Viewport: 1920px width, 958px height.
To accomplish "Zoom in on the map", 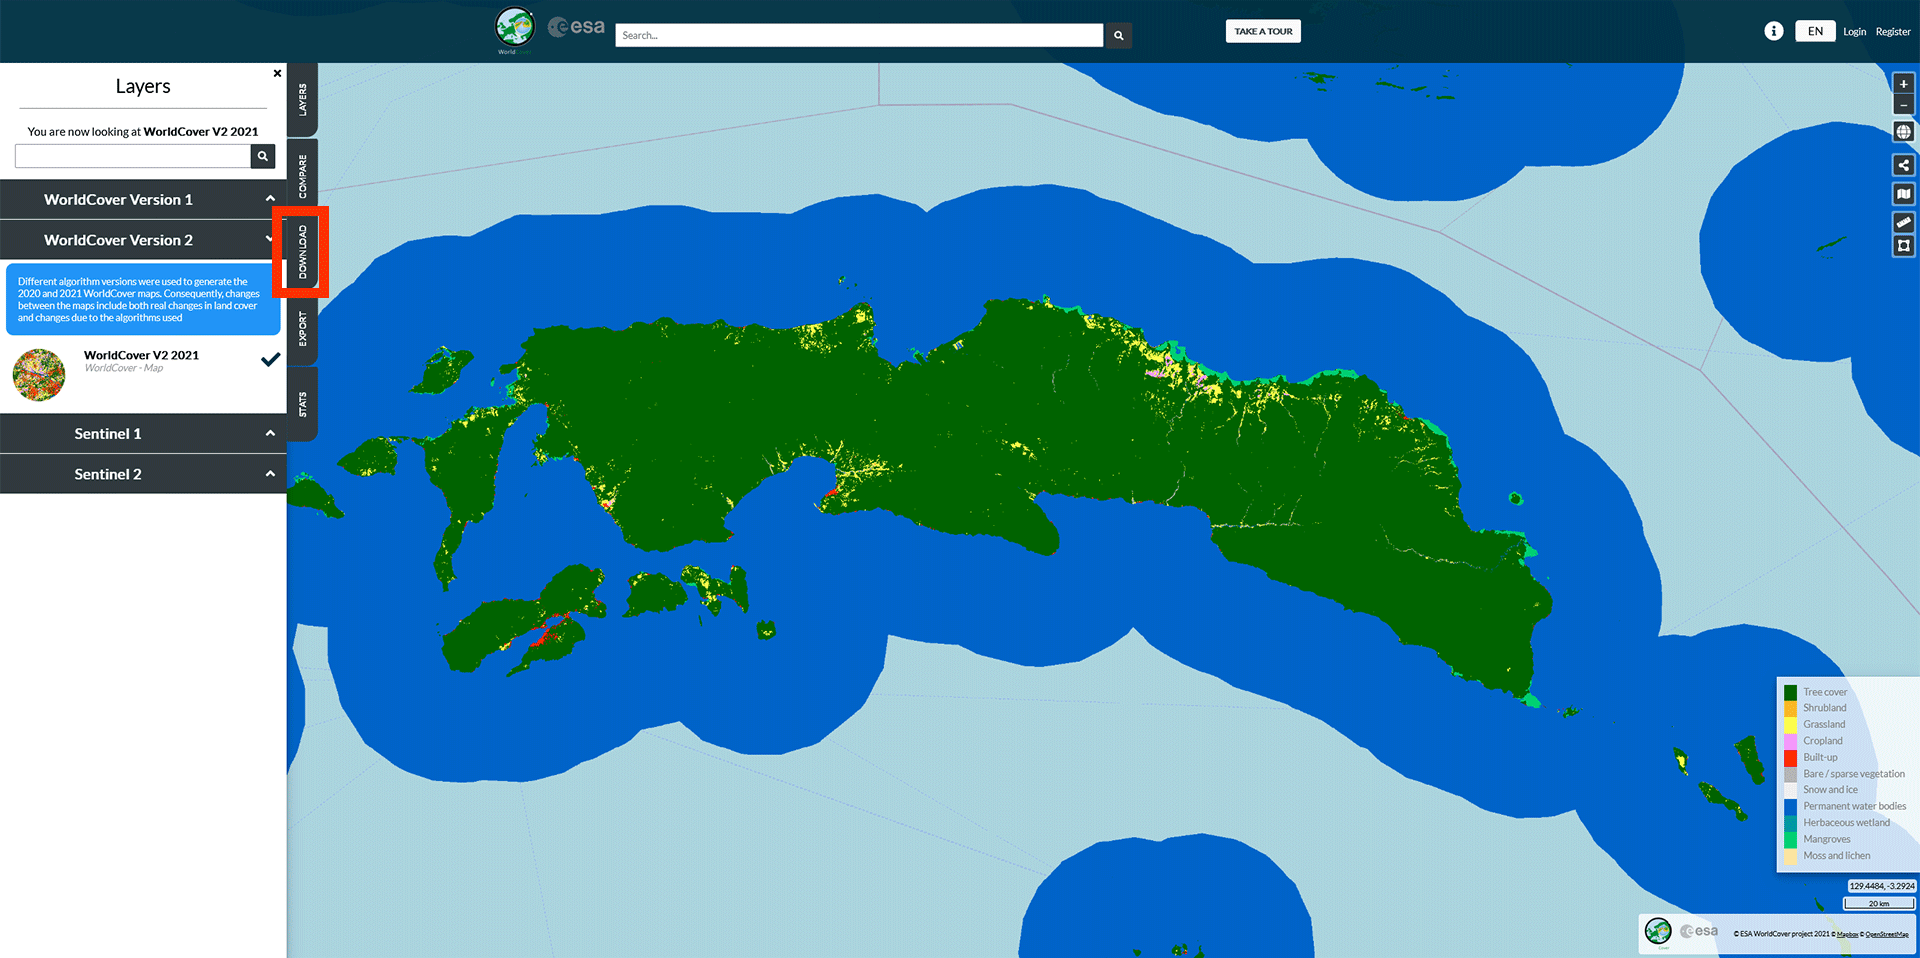I will point(1903,84).
